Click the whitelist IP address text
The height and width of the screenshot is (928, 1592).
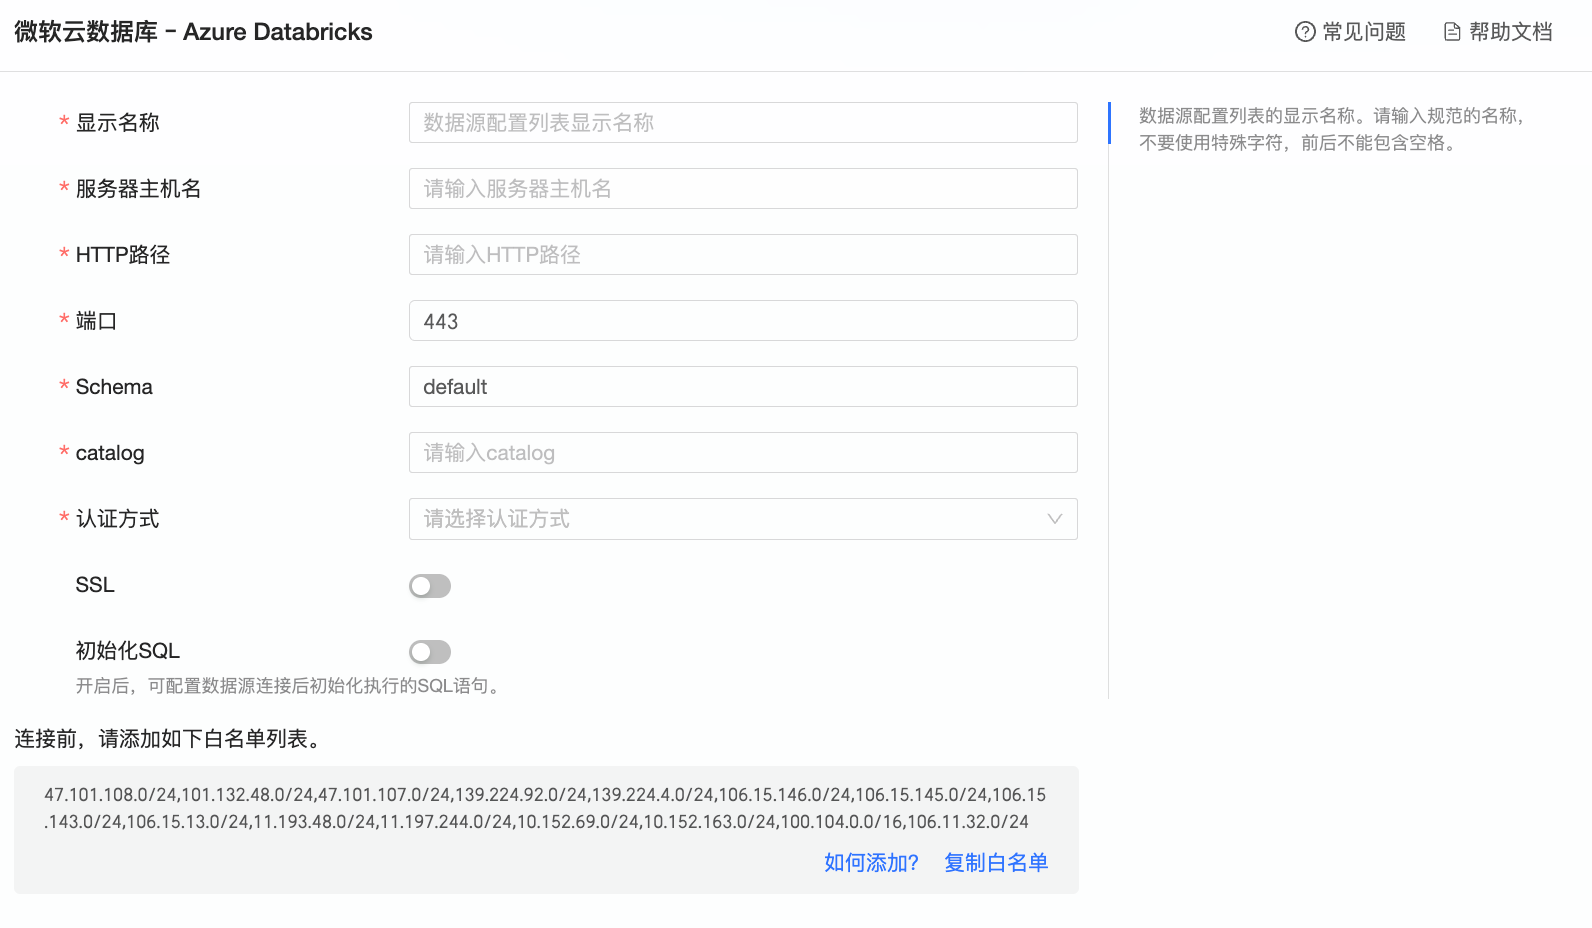click(545, 808)
